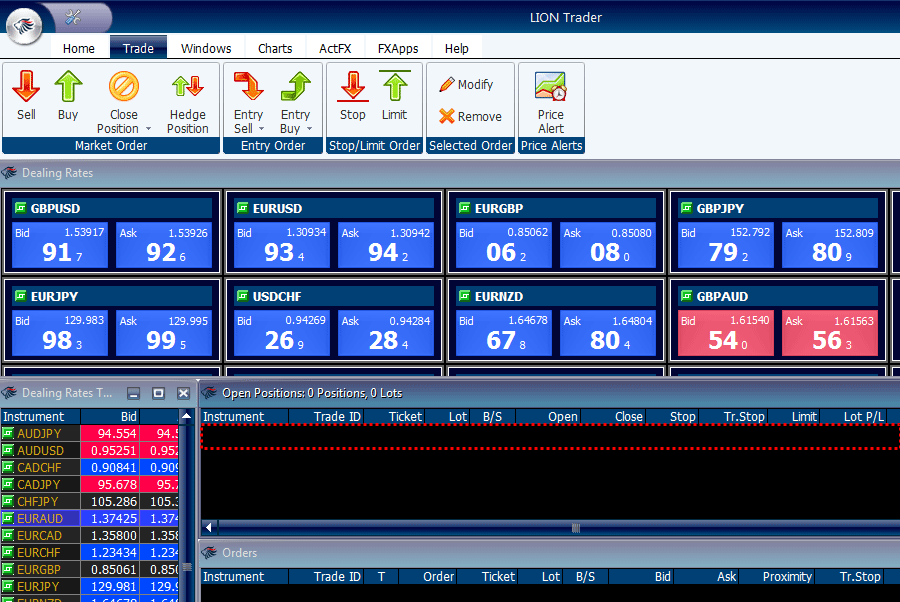Viewport: 900px width, 602px height.
Task: Click the GBPUSD Ask price tile
Action: [164, 245]
